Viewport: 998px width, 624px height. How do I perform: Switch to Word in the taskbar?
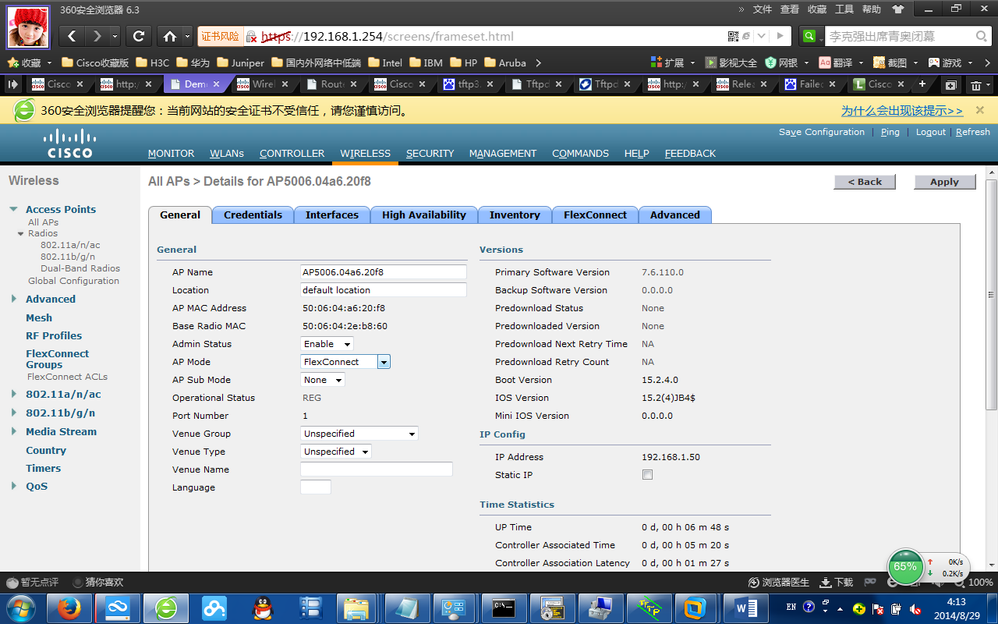745,609
